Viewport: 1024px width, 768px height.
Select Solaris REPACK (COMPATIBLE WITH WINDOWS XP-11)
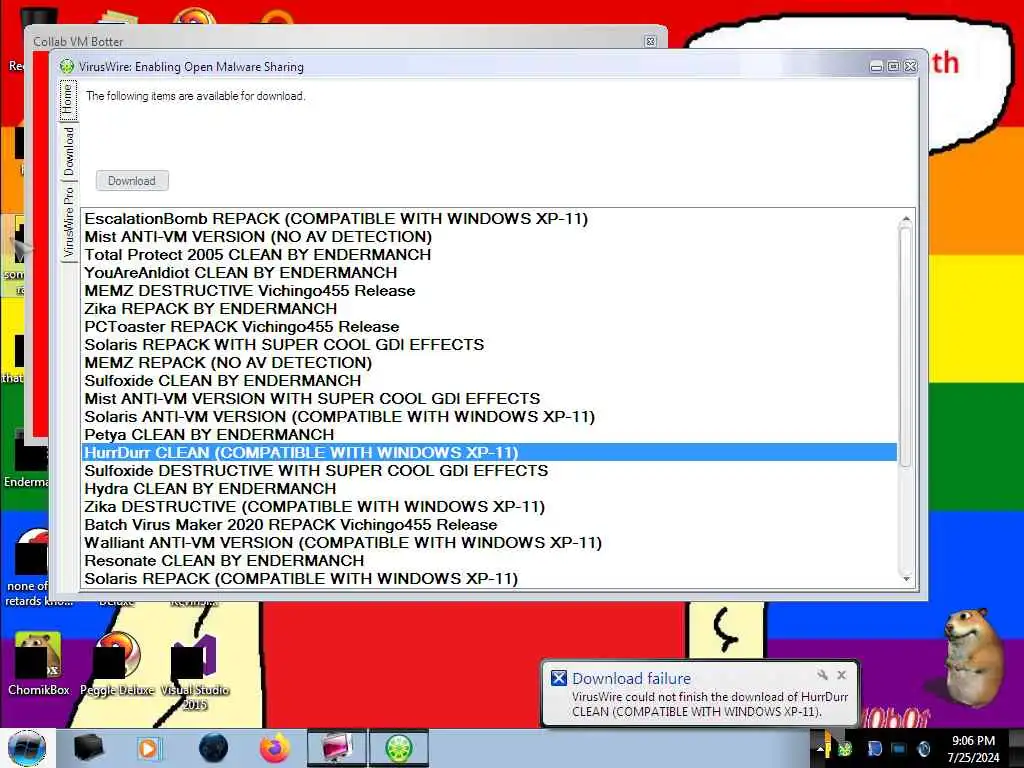pyautogui.click(x=489, y=579)
